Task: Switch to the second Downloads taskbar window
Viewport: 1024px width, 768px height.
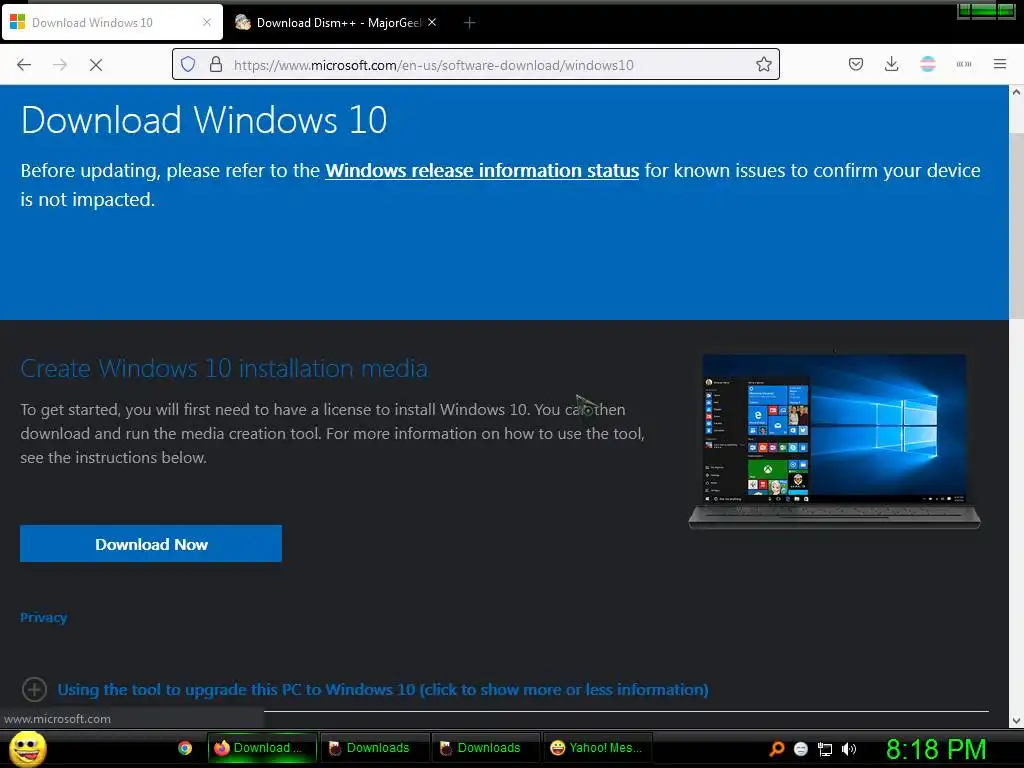Action: click(486, 748)
